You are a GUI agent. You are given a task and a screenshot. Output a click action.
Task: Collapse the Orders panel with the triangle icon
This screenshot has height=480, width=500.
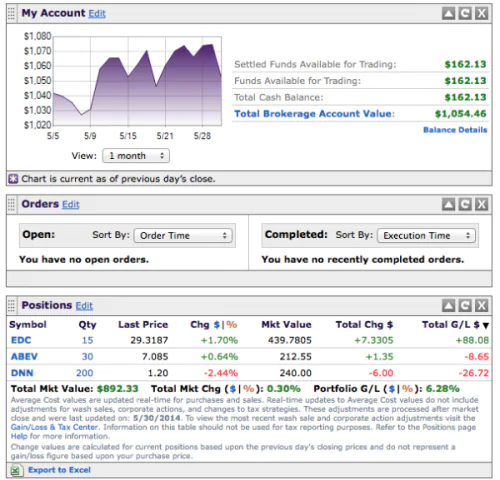(x=448, y=204)
